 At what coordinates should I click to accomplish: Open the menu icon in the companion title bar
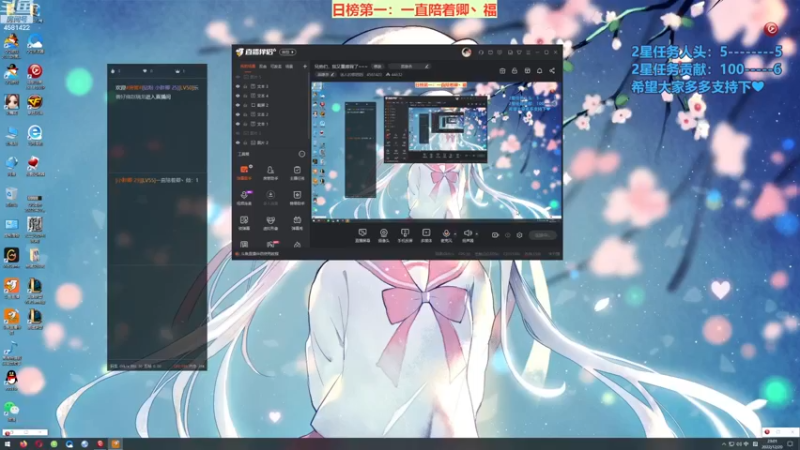[528, 52]
